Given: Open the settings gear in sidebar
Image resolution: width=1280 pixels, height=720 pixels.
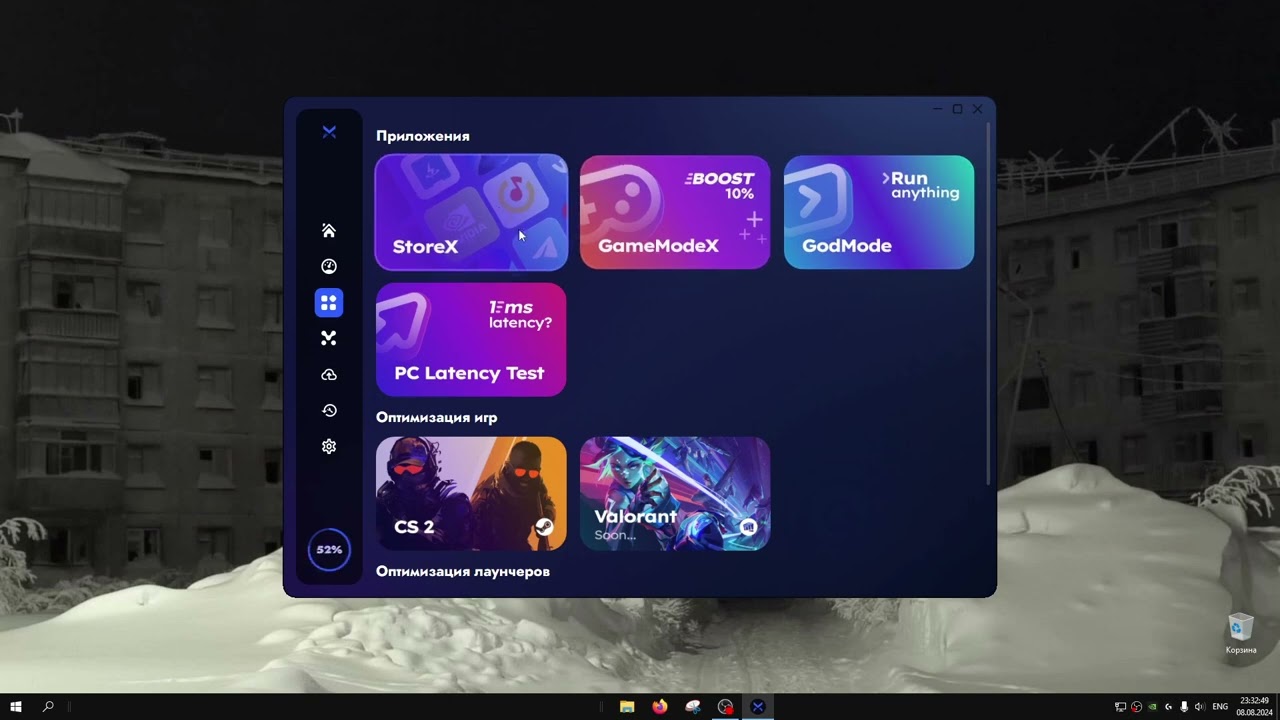Looking at the screenshot, I should point(328,447).
